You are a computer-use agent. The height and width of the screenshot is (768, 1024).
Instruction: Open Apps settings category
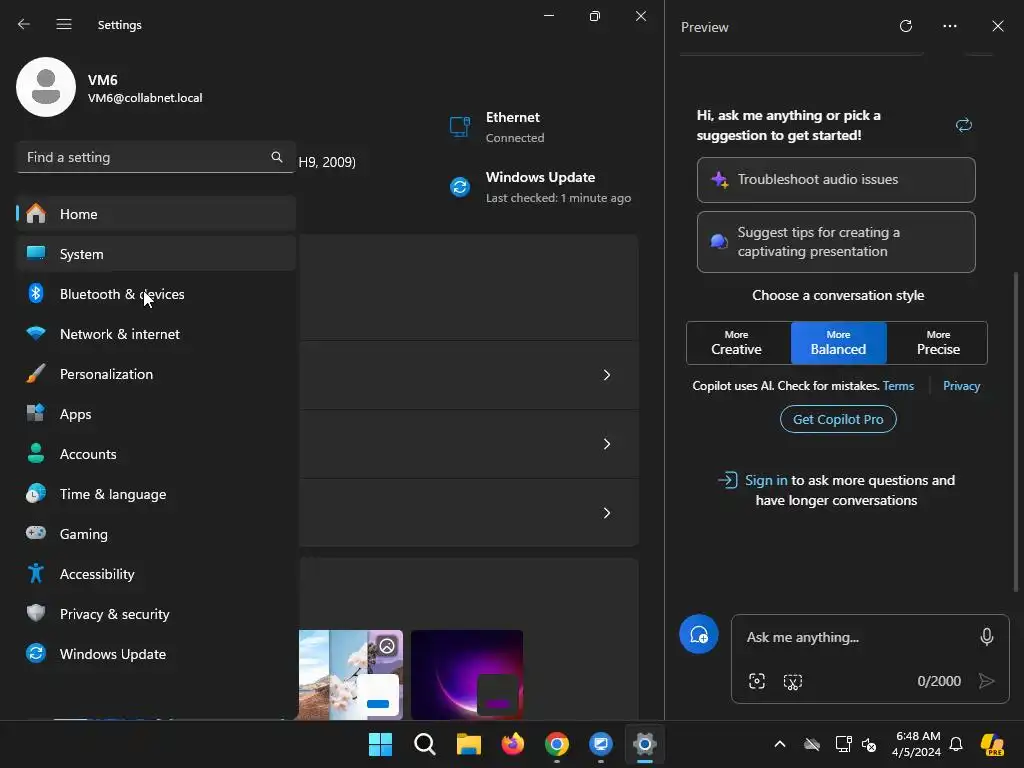155,413
